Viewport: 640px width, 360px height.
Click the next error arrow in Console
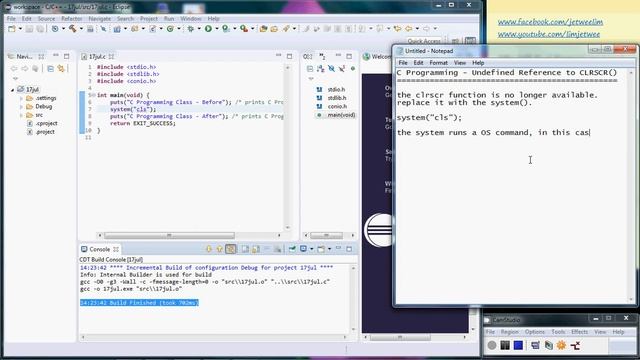[209, 249]
